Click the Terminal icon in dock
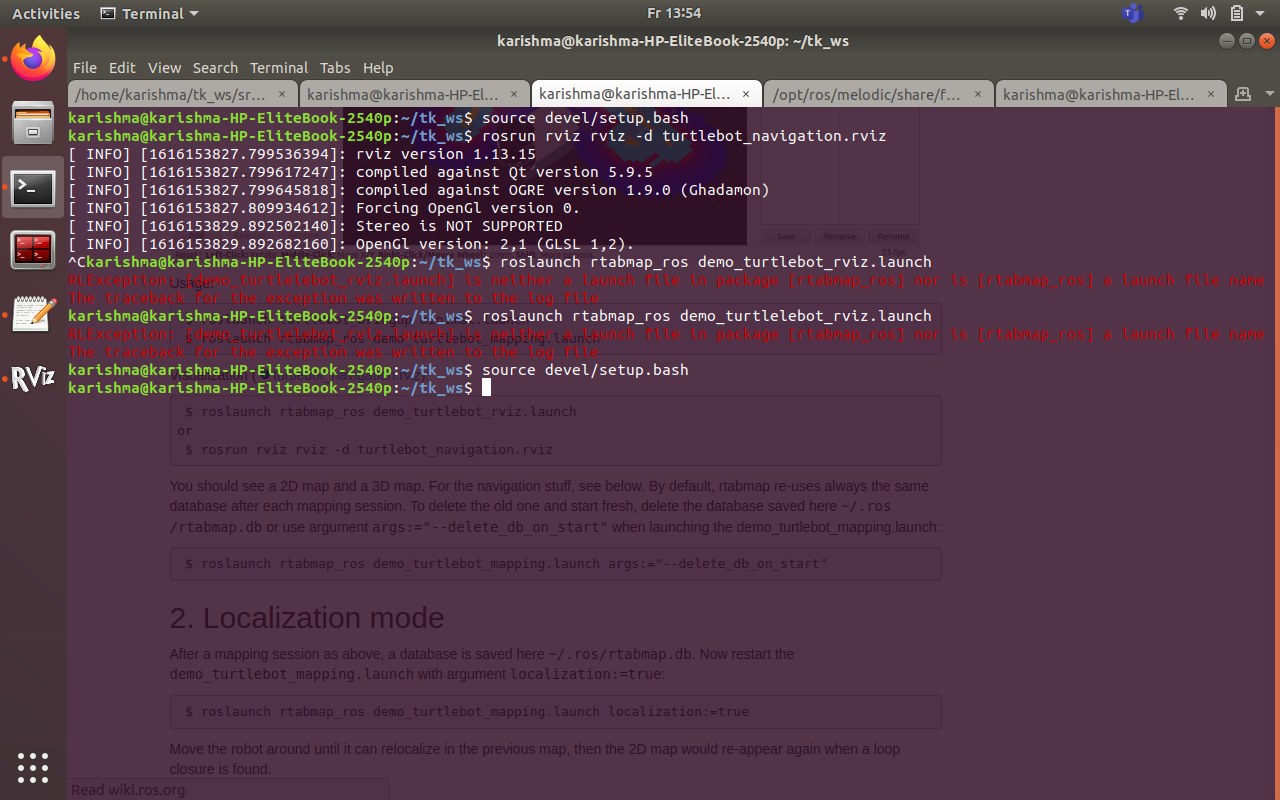This screenshot has width=1280, height=800. click(x=33, y=187)
